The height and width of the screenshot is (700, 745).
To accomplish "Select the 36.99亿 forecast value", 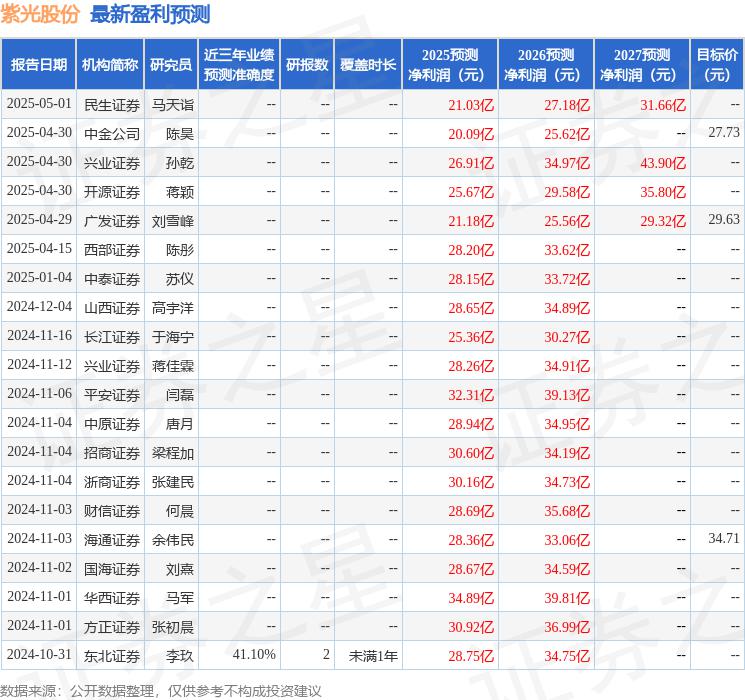I will (x=567, y=626).
